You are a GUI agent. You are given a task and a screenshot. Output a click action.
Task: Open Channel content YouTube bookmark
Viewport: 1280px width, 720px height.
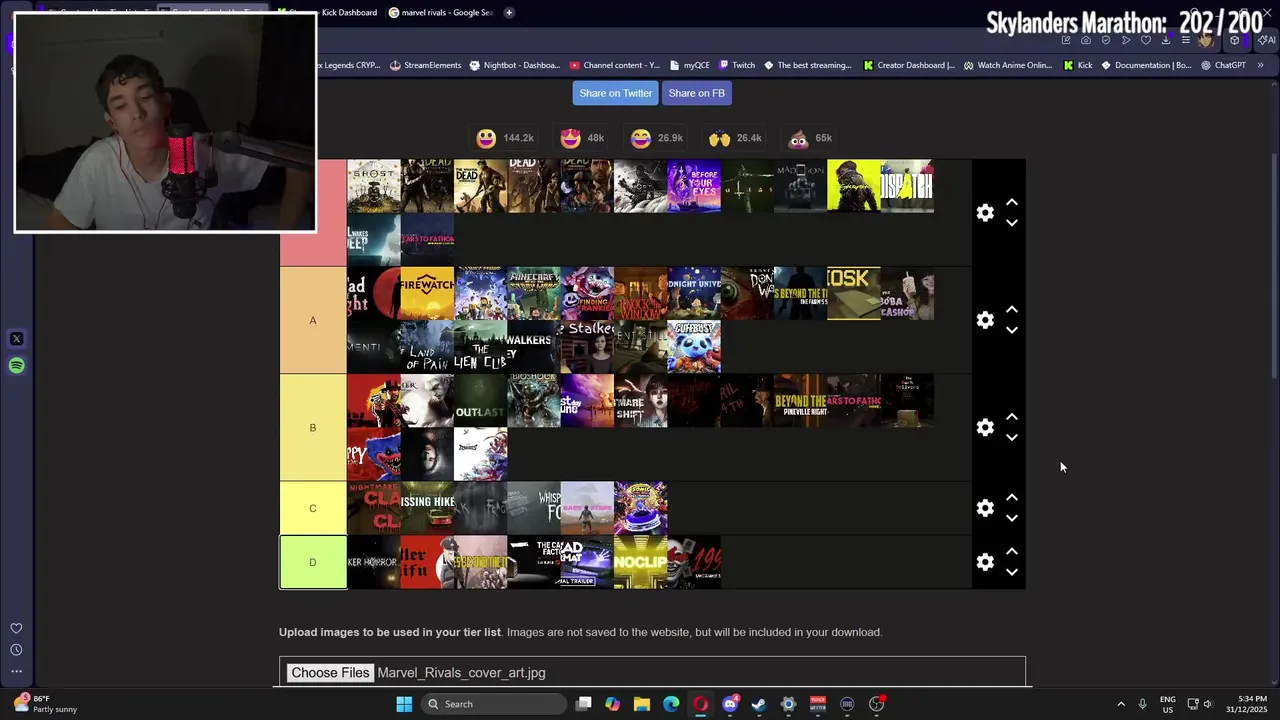[x=614, y=65]
